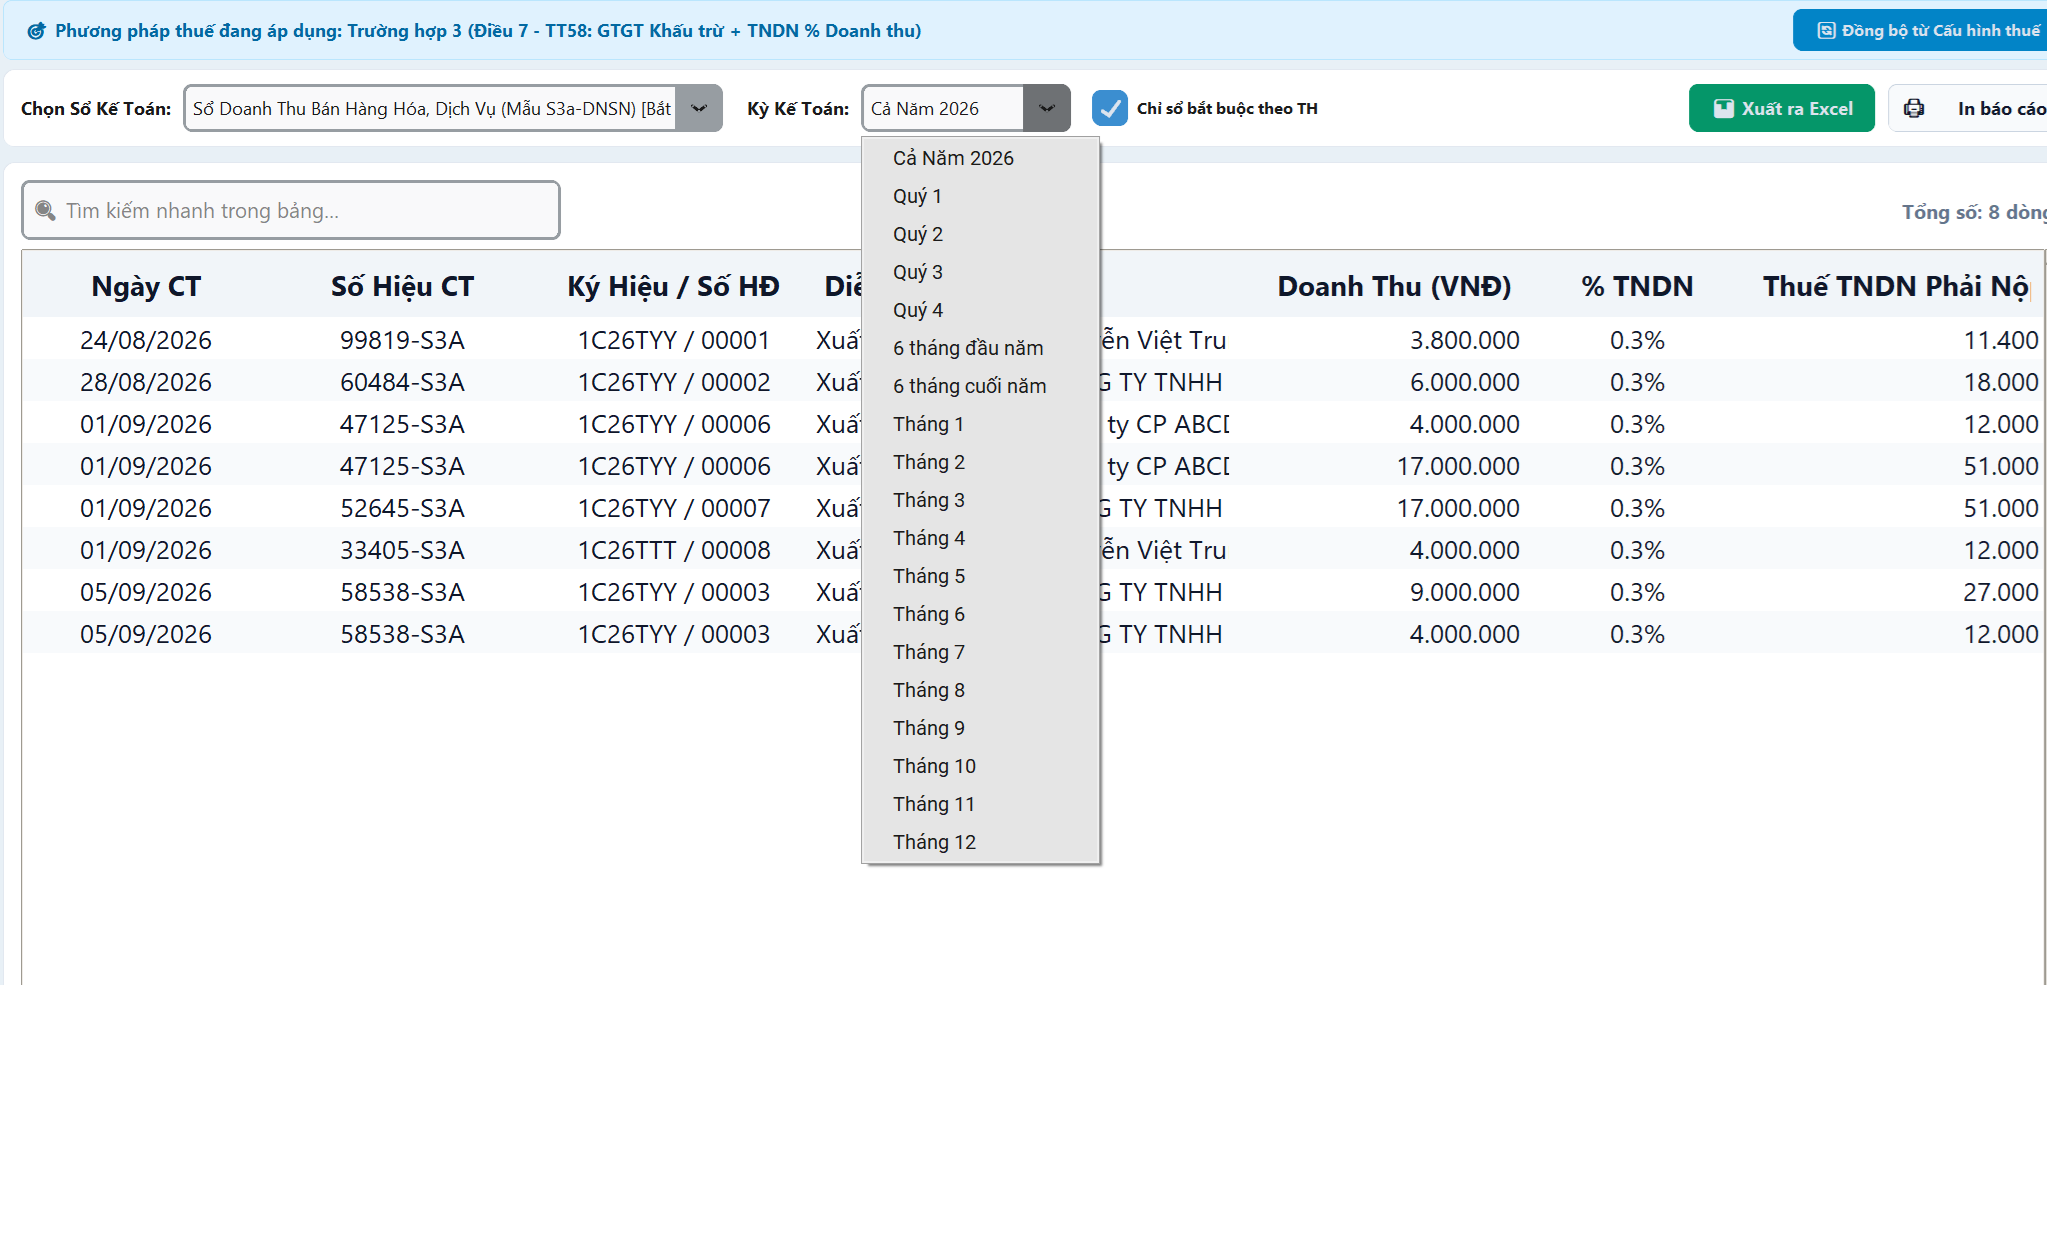Click revenue value 3.800.000
2047x1260 pixels.
pyautogui.click(x=1465, y=340)
